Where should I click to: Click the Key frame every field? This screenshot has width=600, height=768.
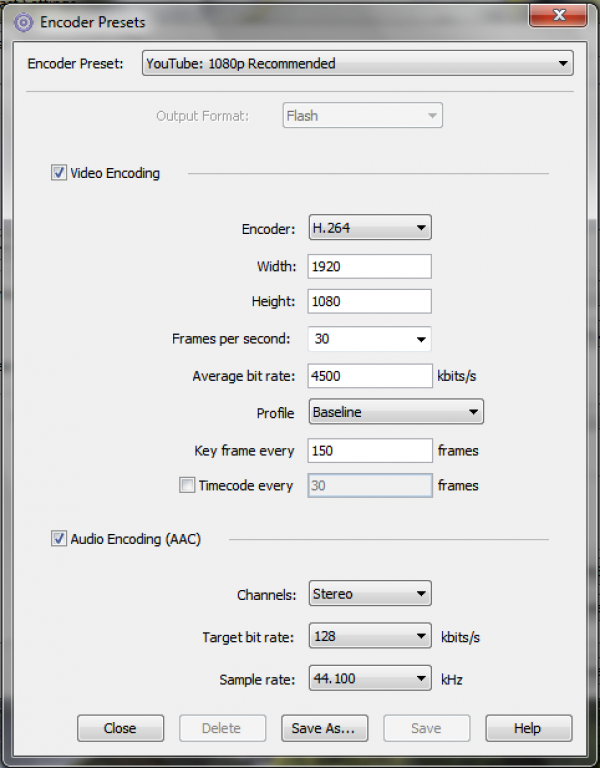[x=370, y=450]
